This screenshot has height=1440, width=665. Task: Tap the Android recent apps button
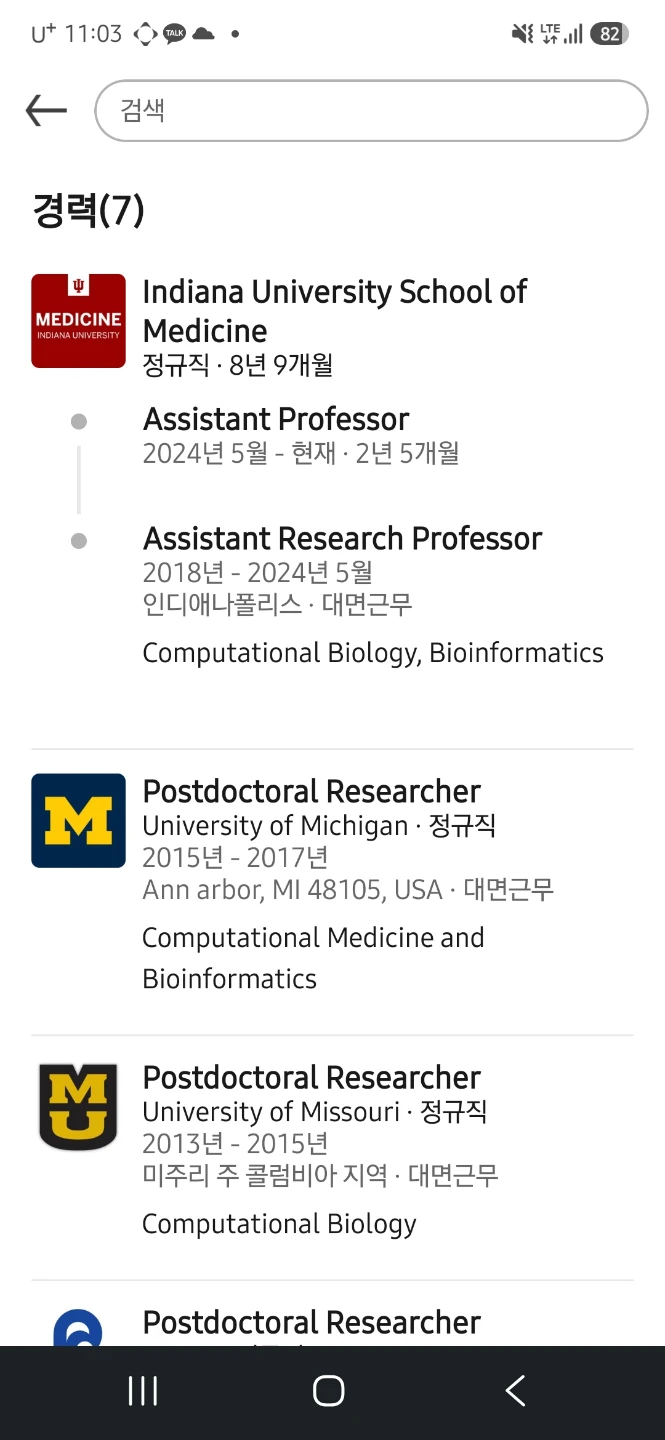pos(143,1391)
